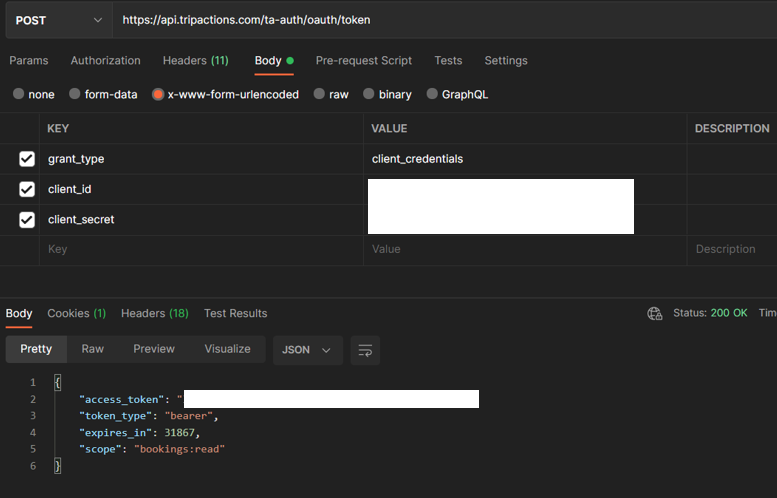777x498 pixels.
Task: Click the KEY column header
Action: point(58,129)
